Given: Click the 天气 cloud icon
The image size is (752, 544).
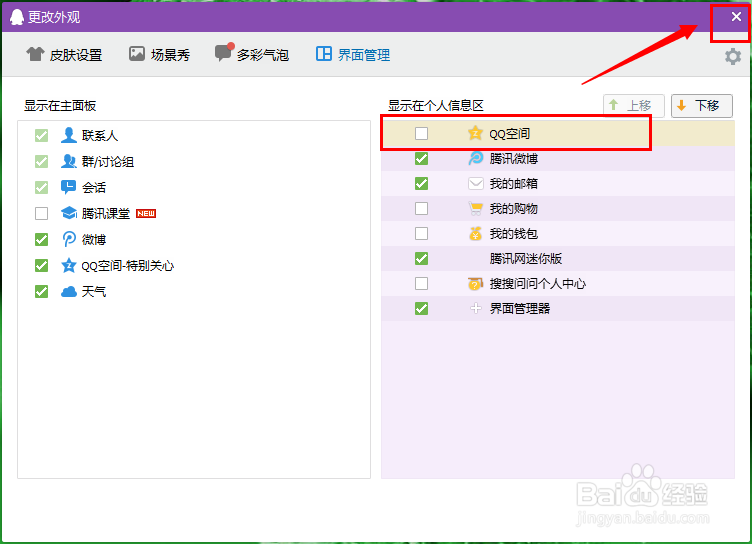Looking at the screenshot, I should [69, 291].
